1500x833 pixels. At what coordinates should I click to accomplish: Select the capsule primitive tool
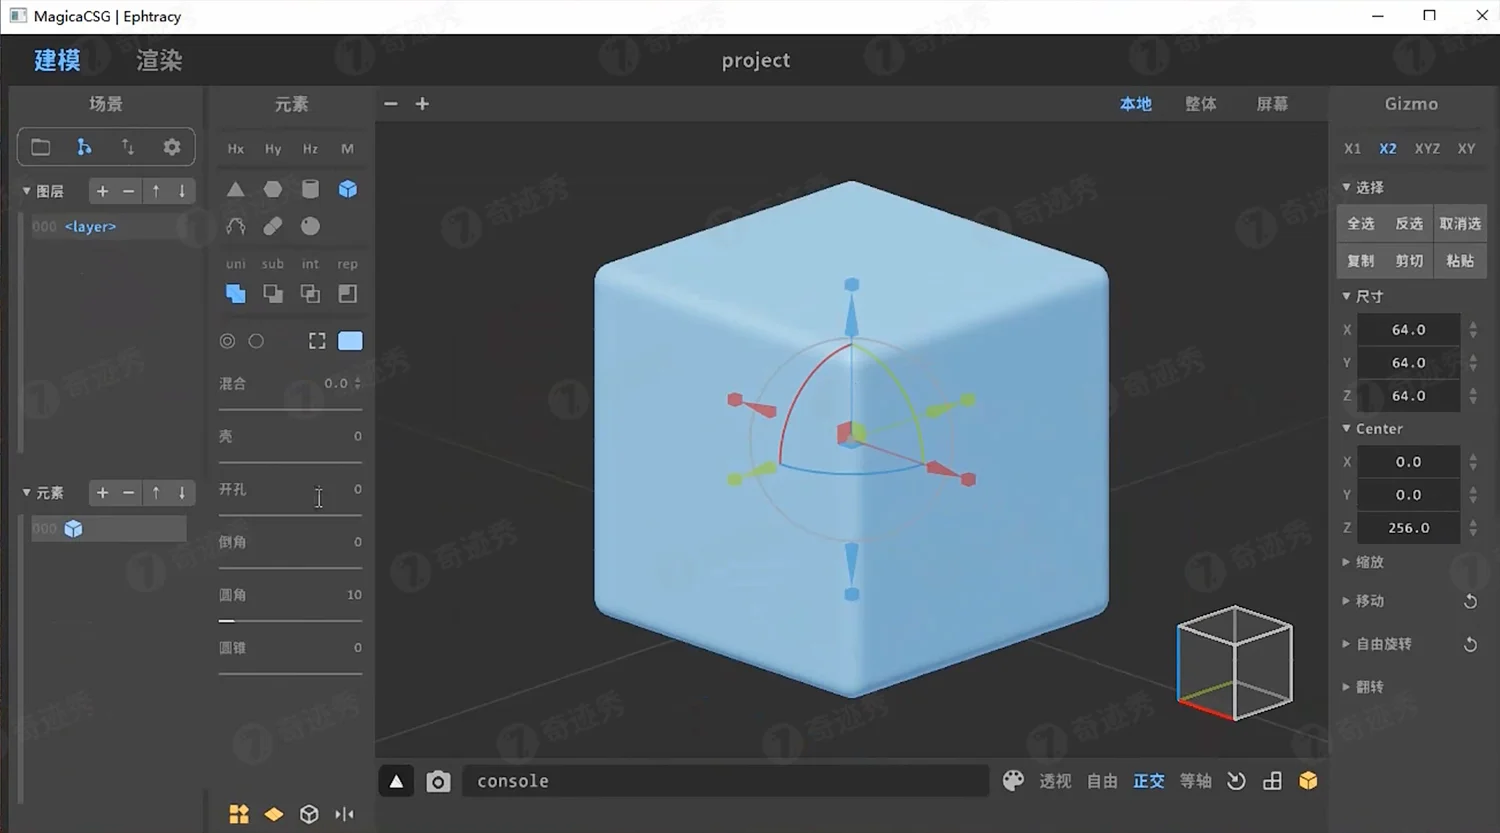click(x=272, y=226)
